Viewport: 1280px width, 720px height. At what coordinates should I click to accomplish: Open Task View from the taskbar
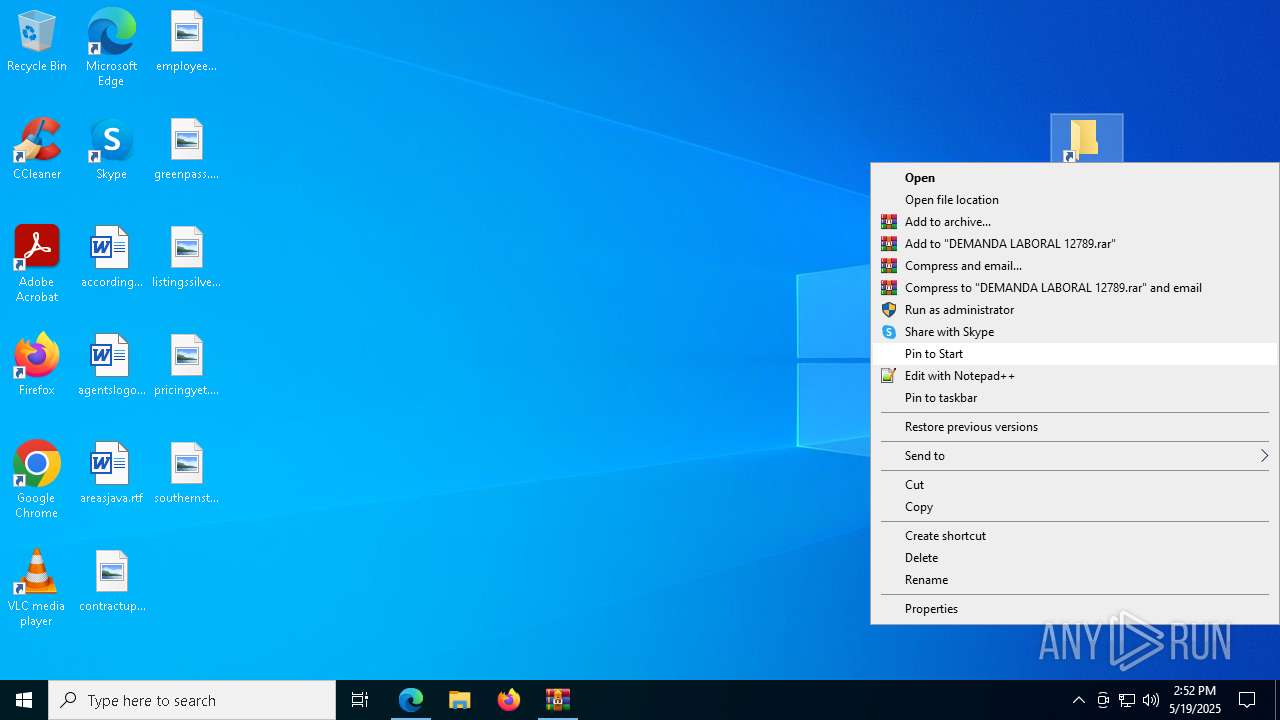click(360, 700)
